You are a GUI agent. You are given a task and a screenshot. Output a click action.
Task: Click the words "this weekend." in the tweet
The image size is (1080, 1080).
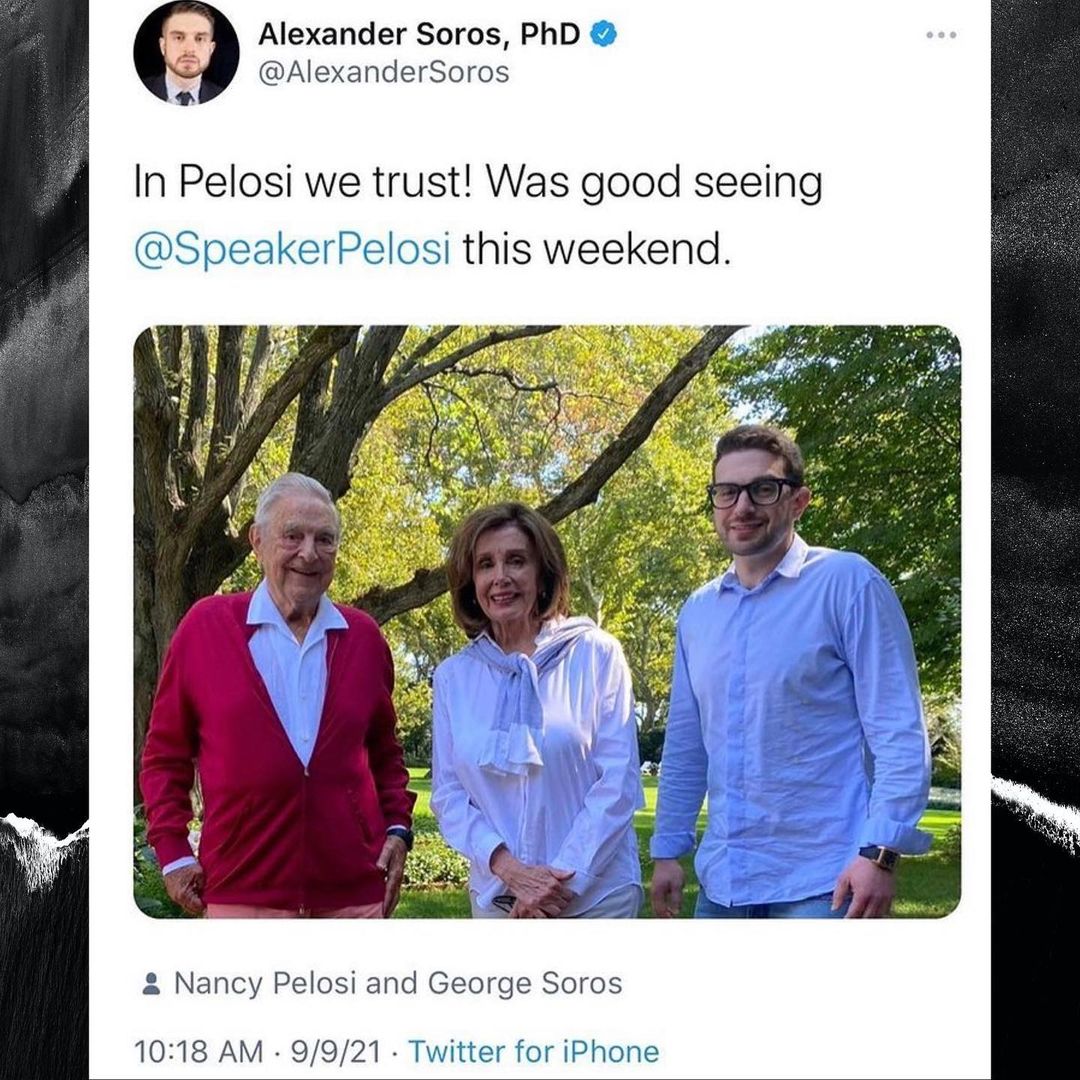tap(596, 249)
